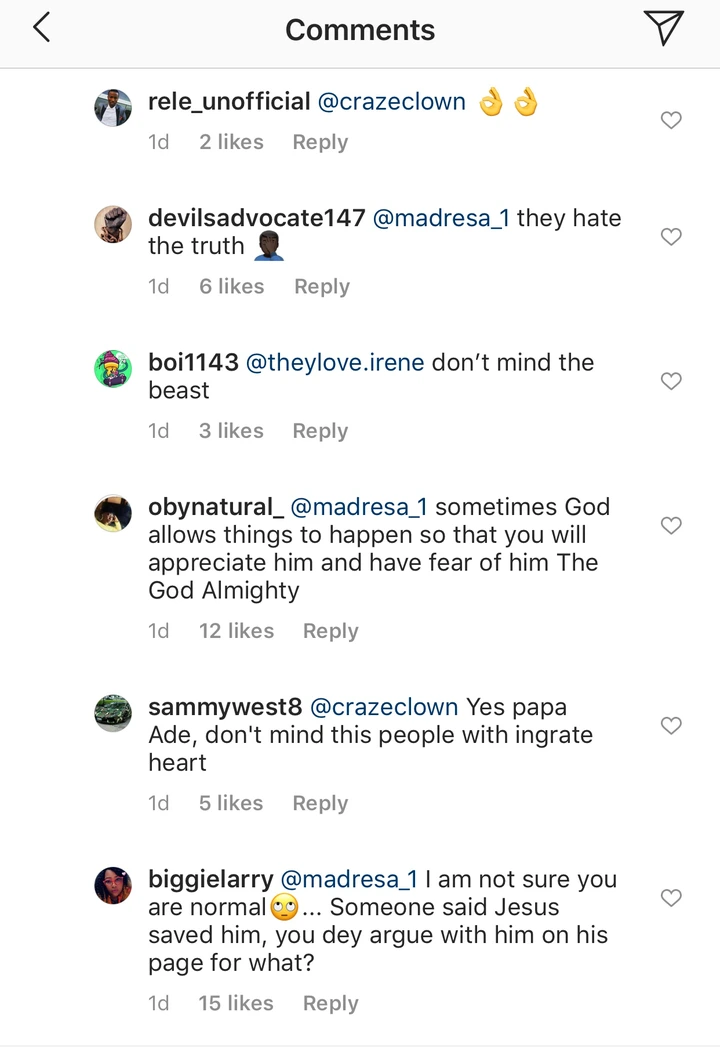View who liked obynatural_'s comment, 12 likes

click(x=236, y=631)
